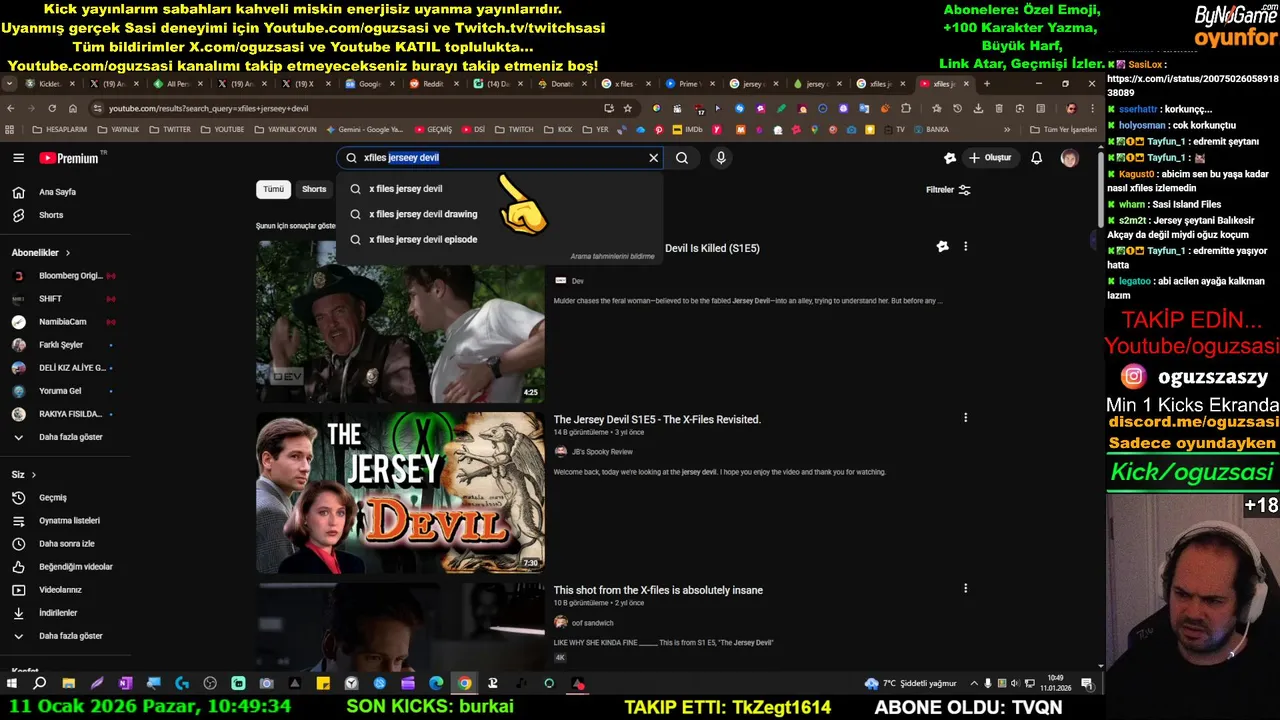Screen dimensions: 1280x720
Task: Open the Jersey Devil S1E5 Revisited thumbnail
Action: [x=400, y=492]
